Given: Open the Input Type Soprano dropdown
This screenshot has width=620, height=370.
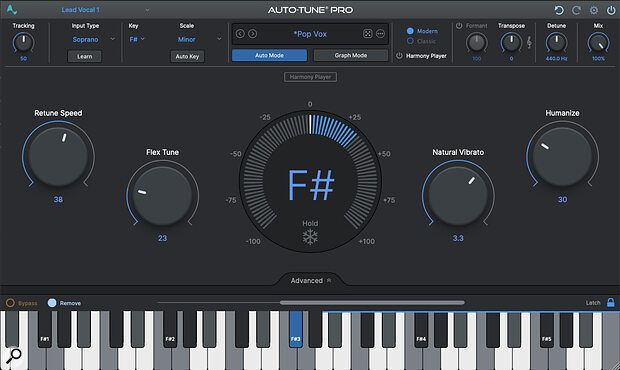Looking at the screenshot, I should coord(93,39).
